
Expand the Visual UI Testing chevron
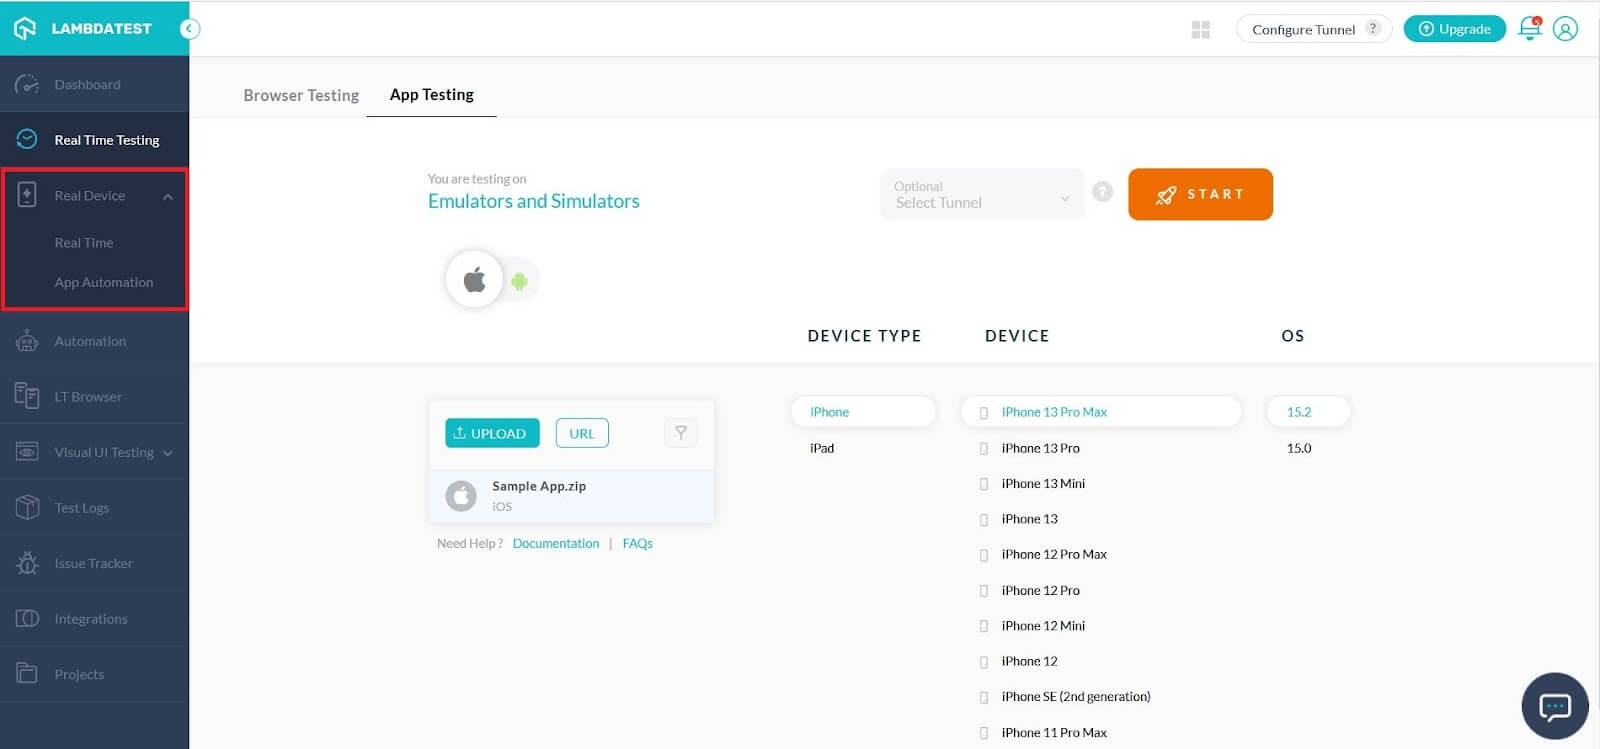pos(168,453)
